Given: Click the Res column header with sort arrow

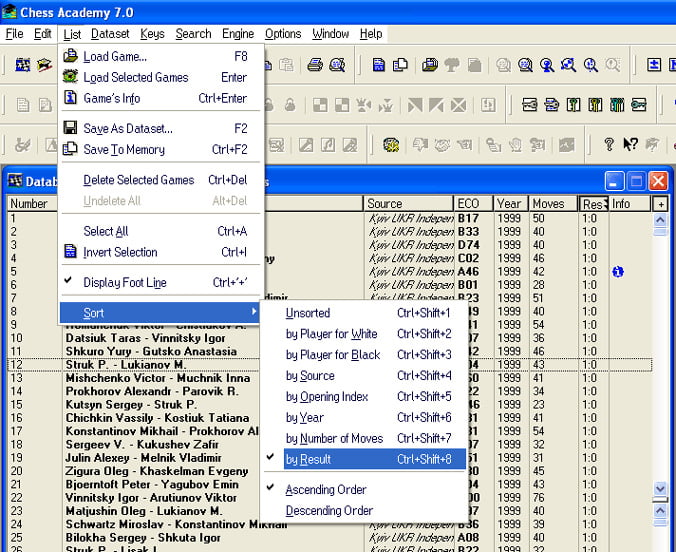Looking at the screenshot, I should point(593,204).
